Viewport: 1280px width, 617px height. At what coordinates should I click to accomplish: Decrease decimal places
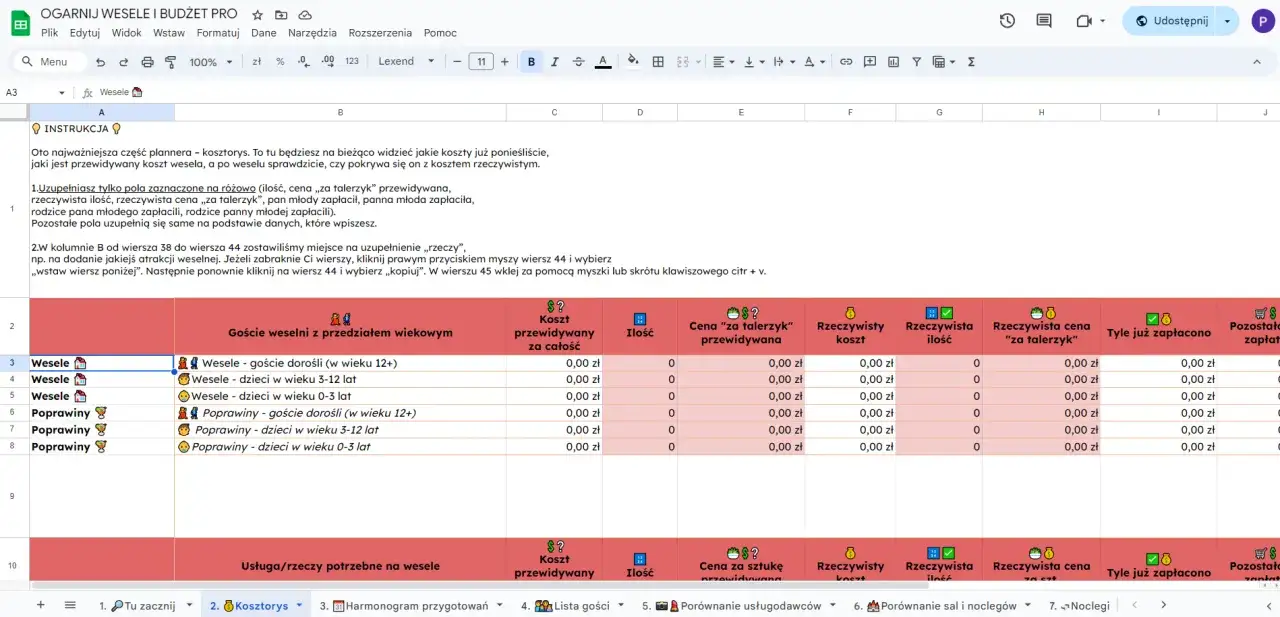(x=303, y=61)
